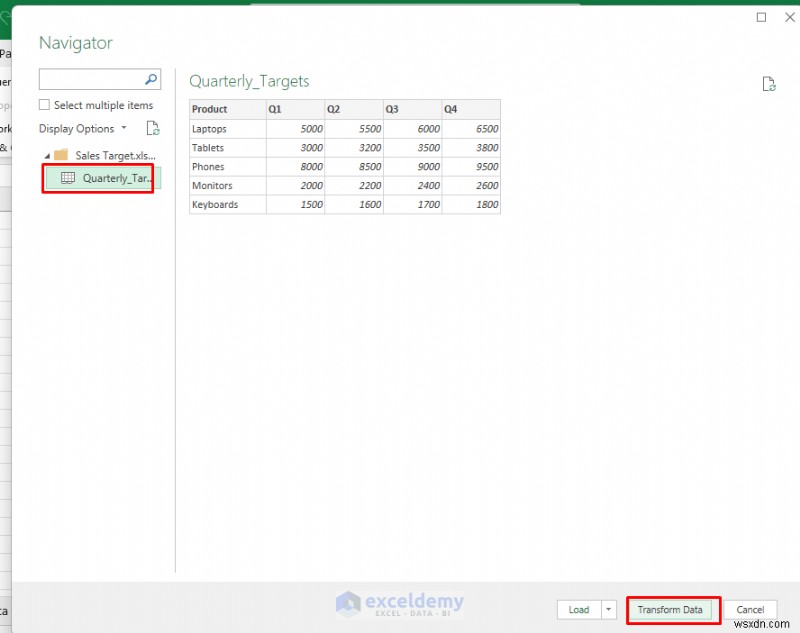800x633 pixels.
Task: Click Laptops Q1 value 5000
Action: pyautogui.click(x=311, y=129)
